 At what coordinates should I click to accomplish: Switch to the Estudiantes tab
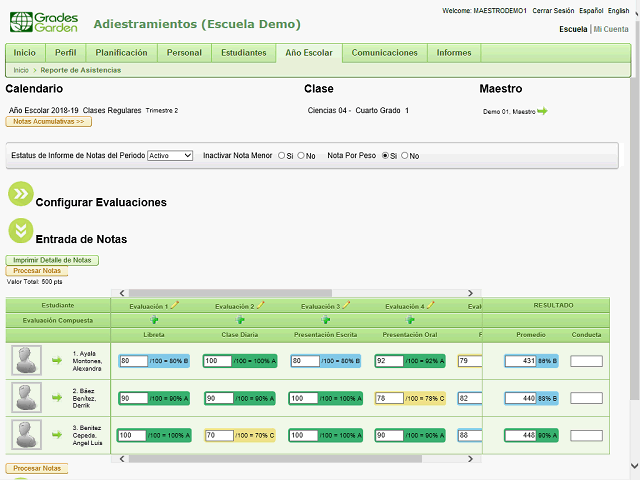pyautogui.click(x=243, y=53)
